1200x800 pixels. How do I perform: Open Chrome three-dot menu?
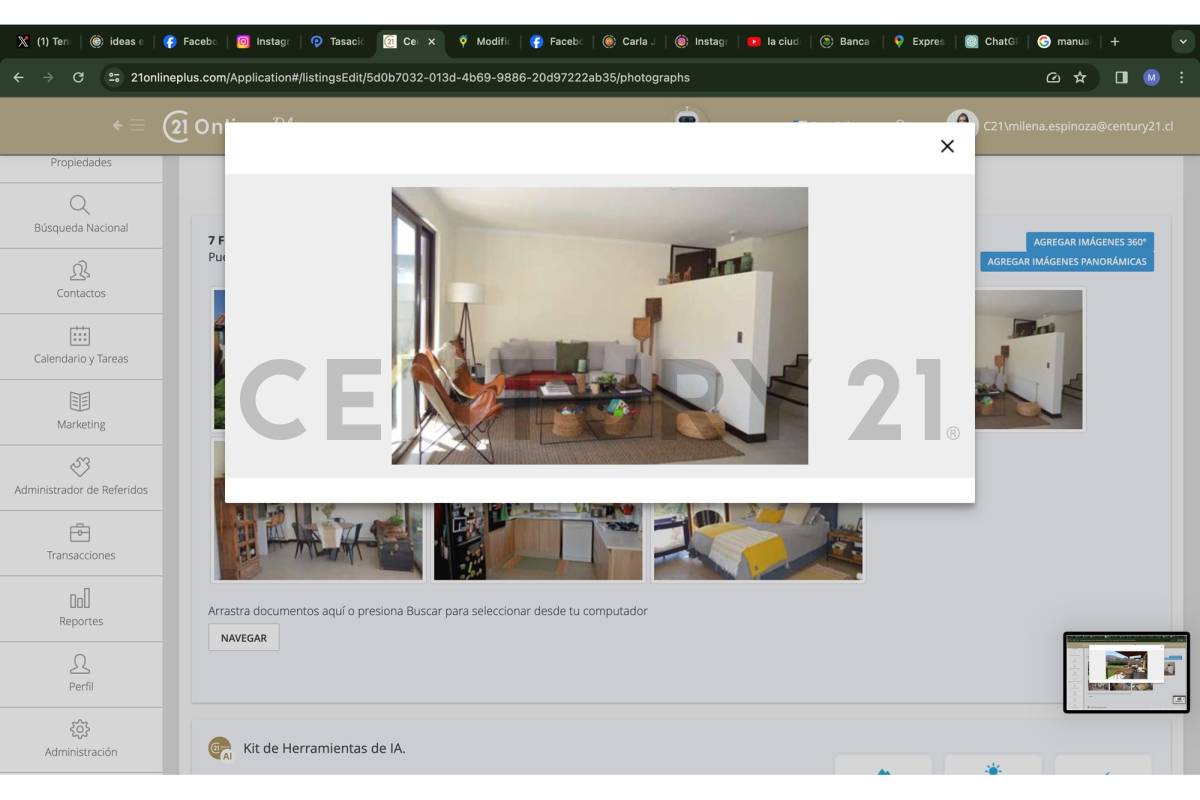point(1181,77)
